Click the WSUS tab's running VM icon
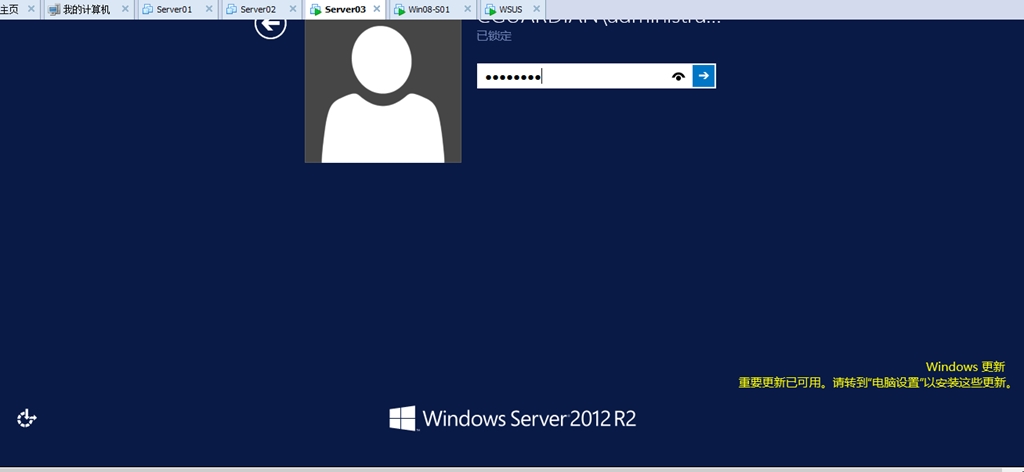Viewport: 1024px width, 472px height. click(x=490, y=10)
